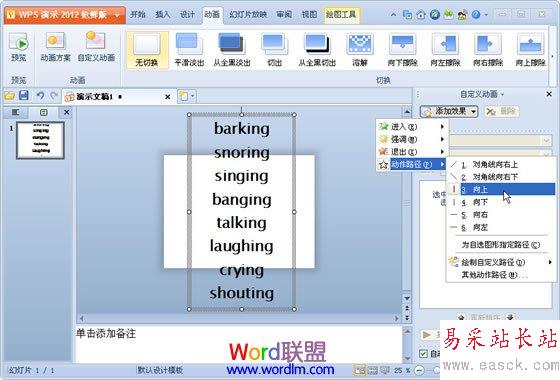Screen dimensions: 560x380
Task: Choose More Motion Paths (其他动作路径)
Action: [501, 275]
